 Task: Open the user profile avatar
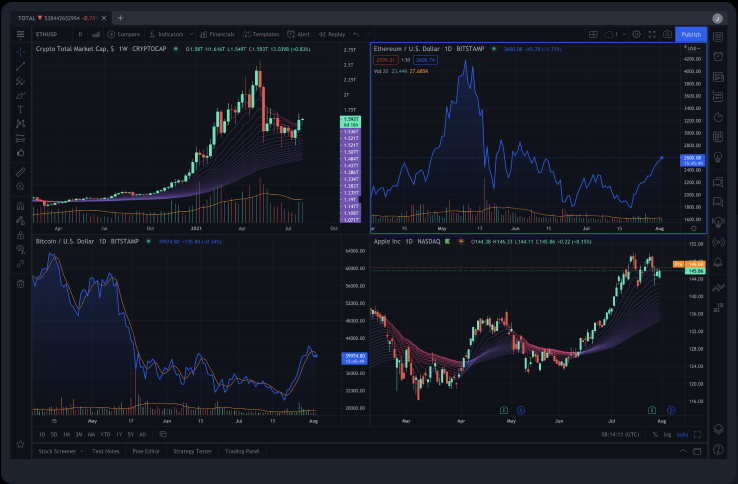(x=717, y=18)
